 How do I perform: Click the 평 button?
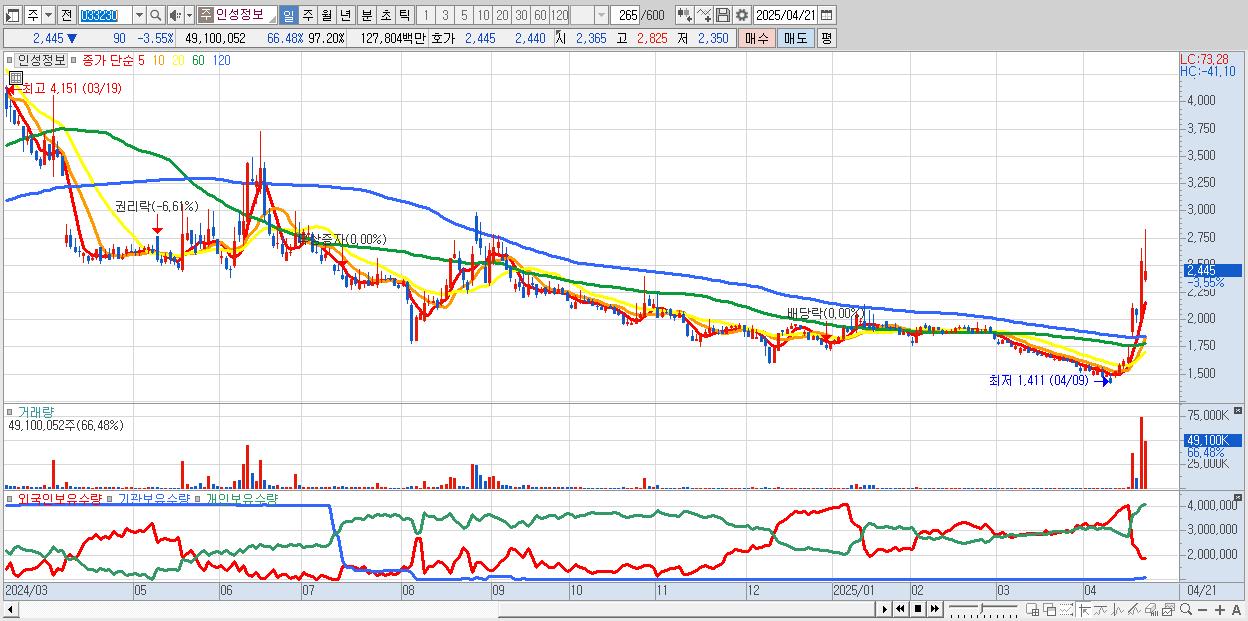826,38
